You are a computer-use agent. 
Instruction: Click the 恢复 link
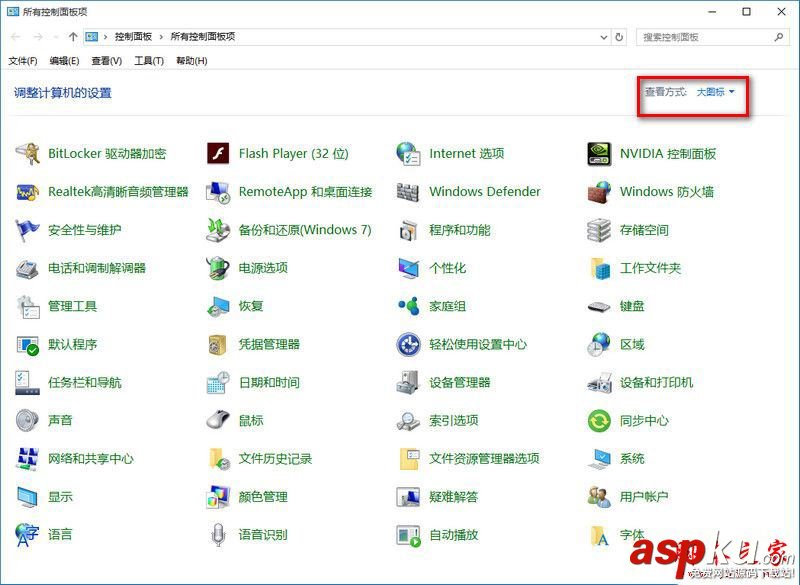point(251,307)
